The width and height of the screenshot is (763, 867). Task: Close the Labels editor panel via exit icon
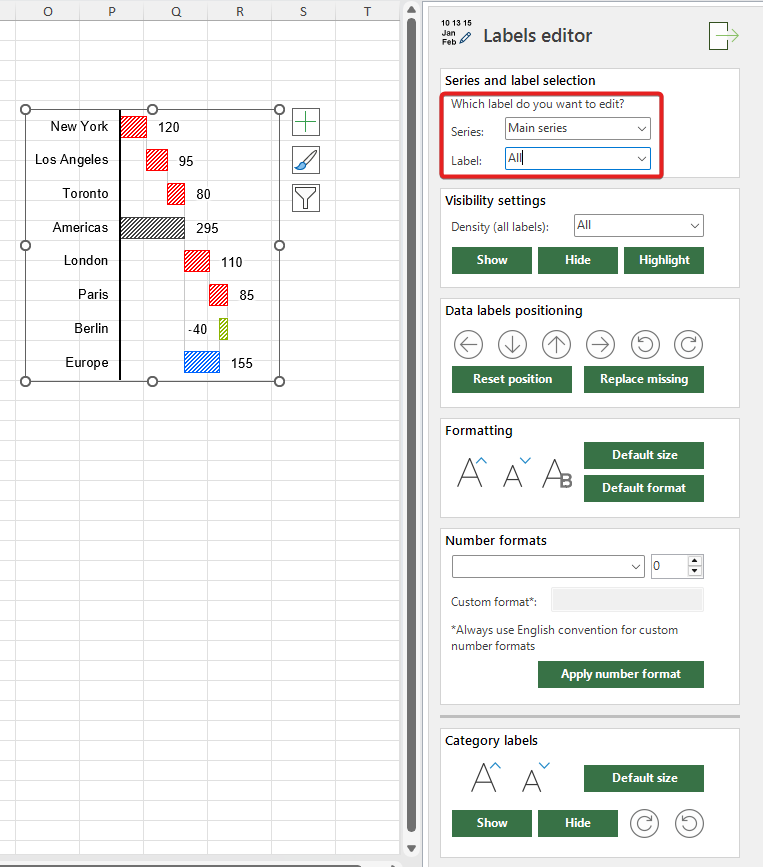click(722, 35)
